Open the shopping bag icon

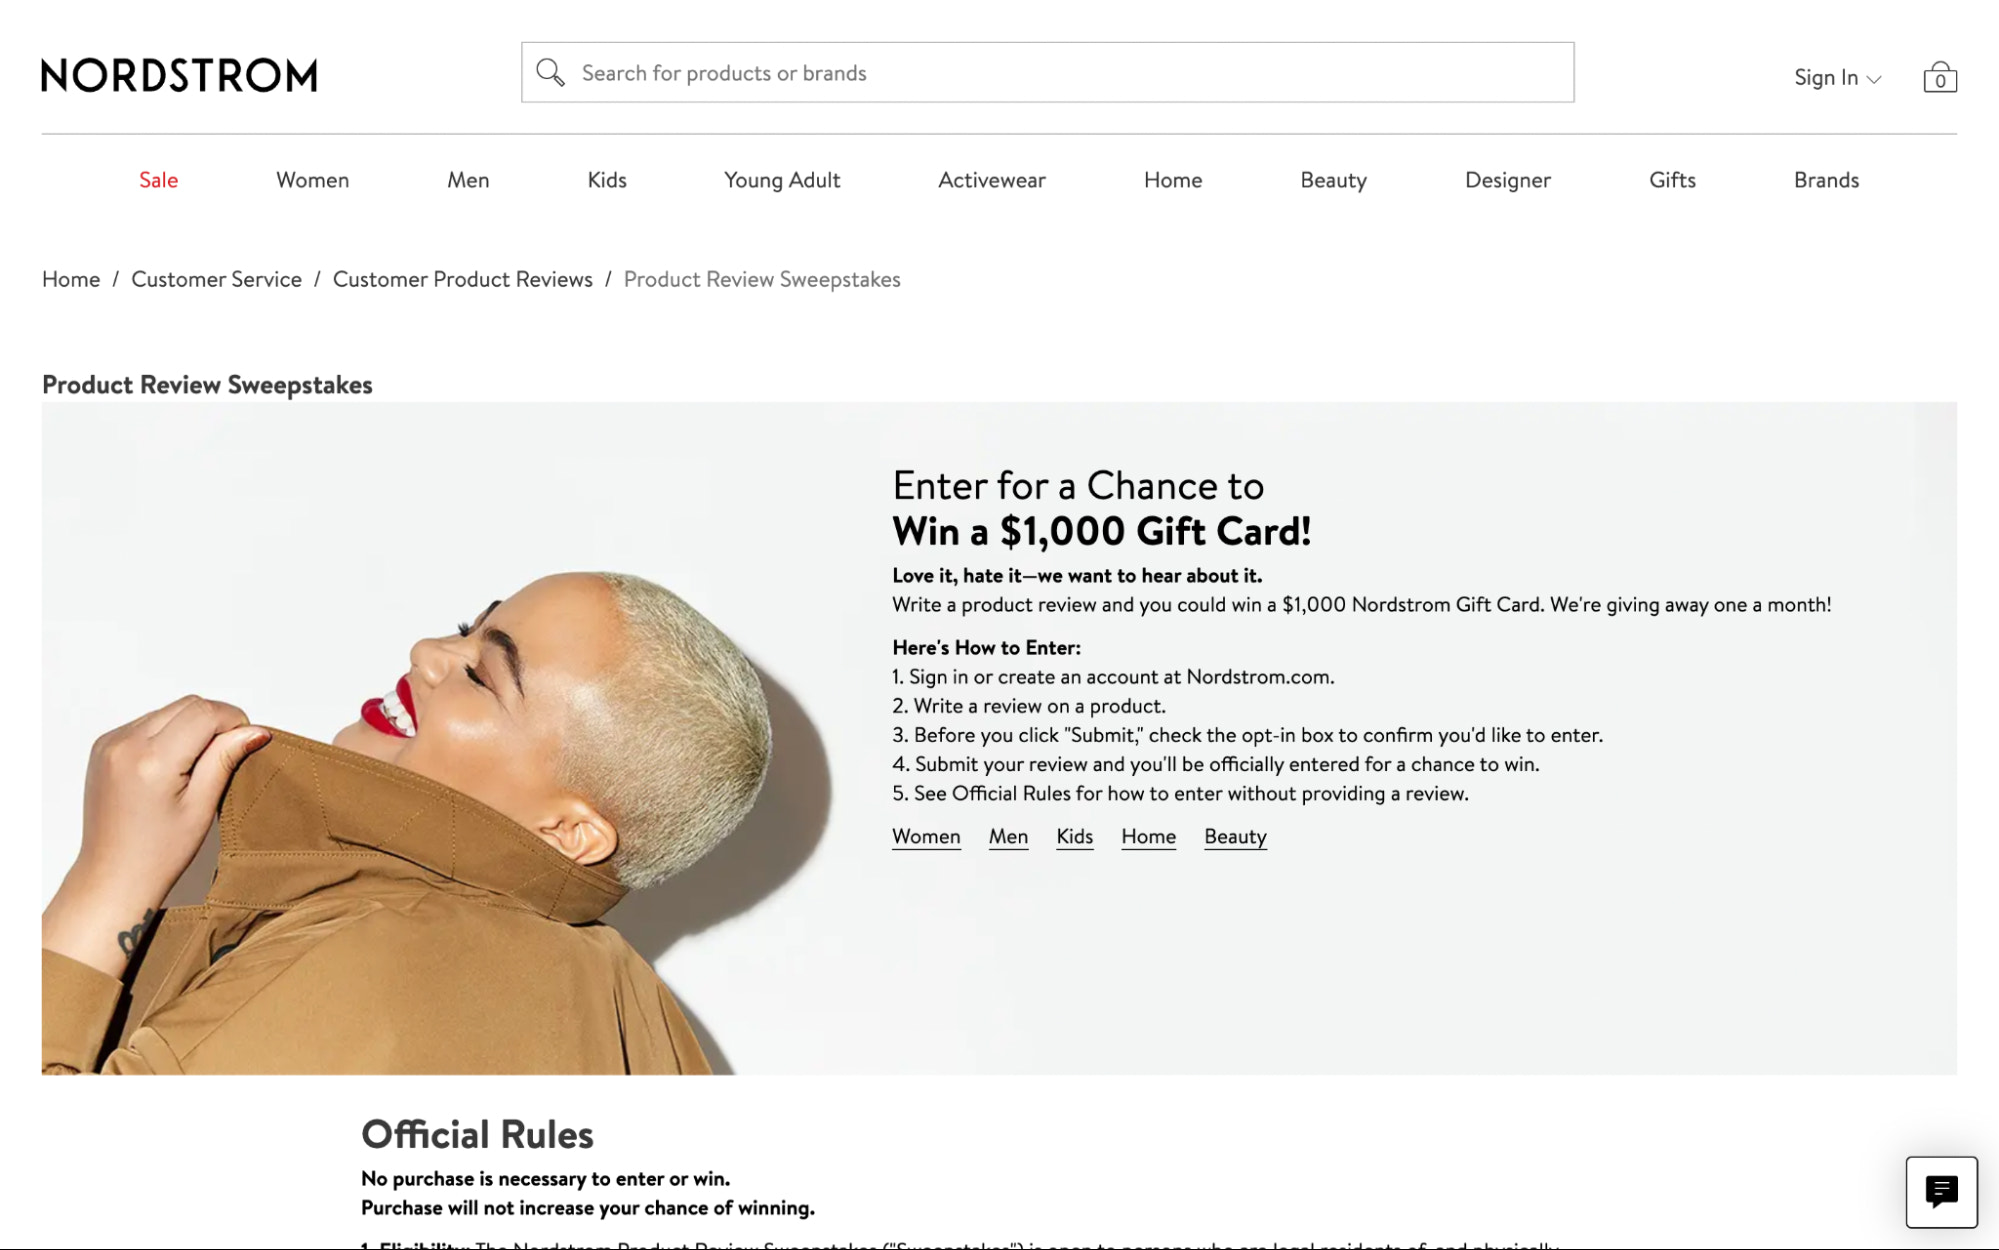(x=1939, y=77)
